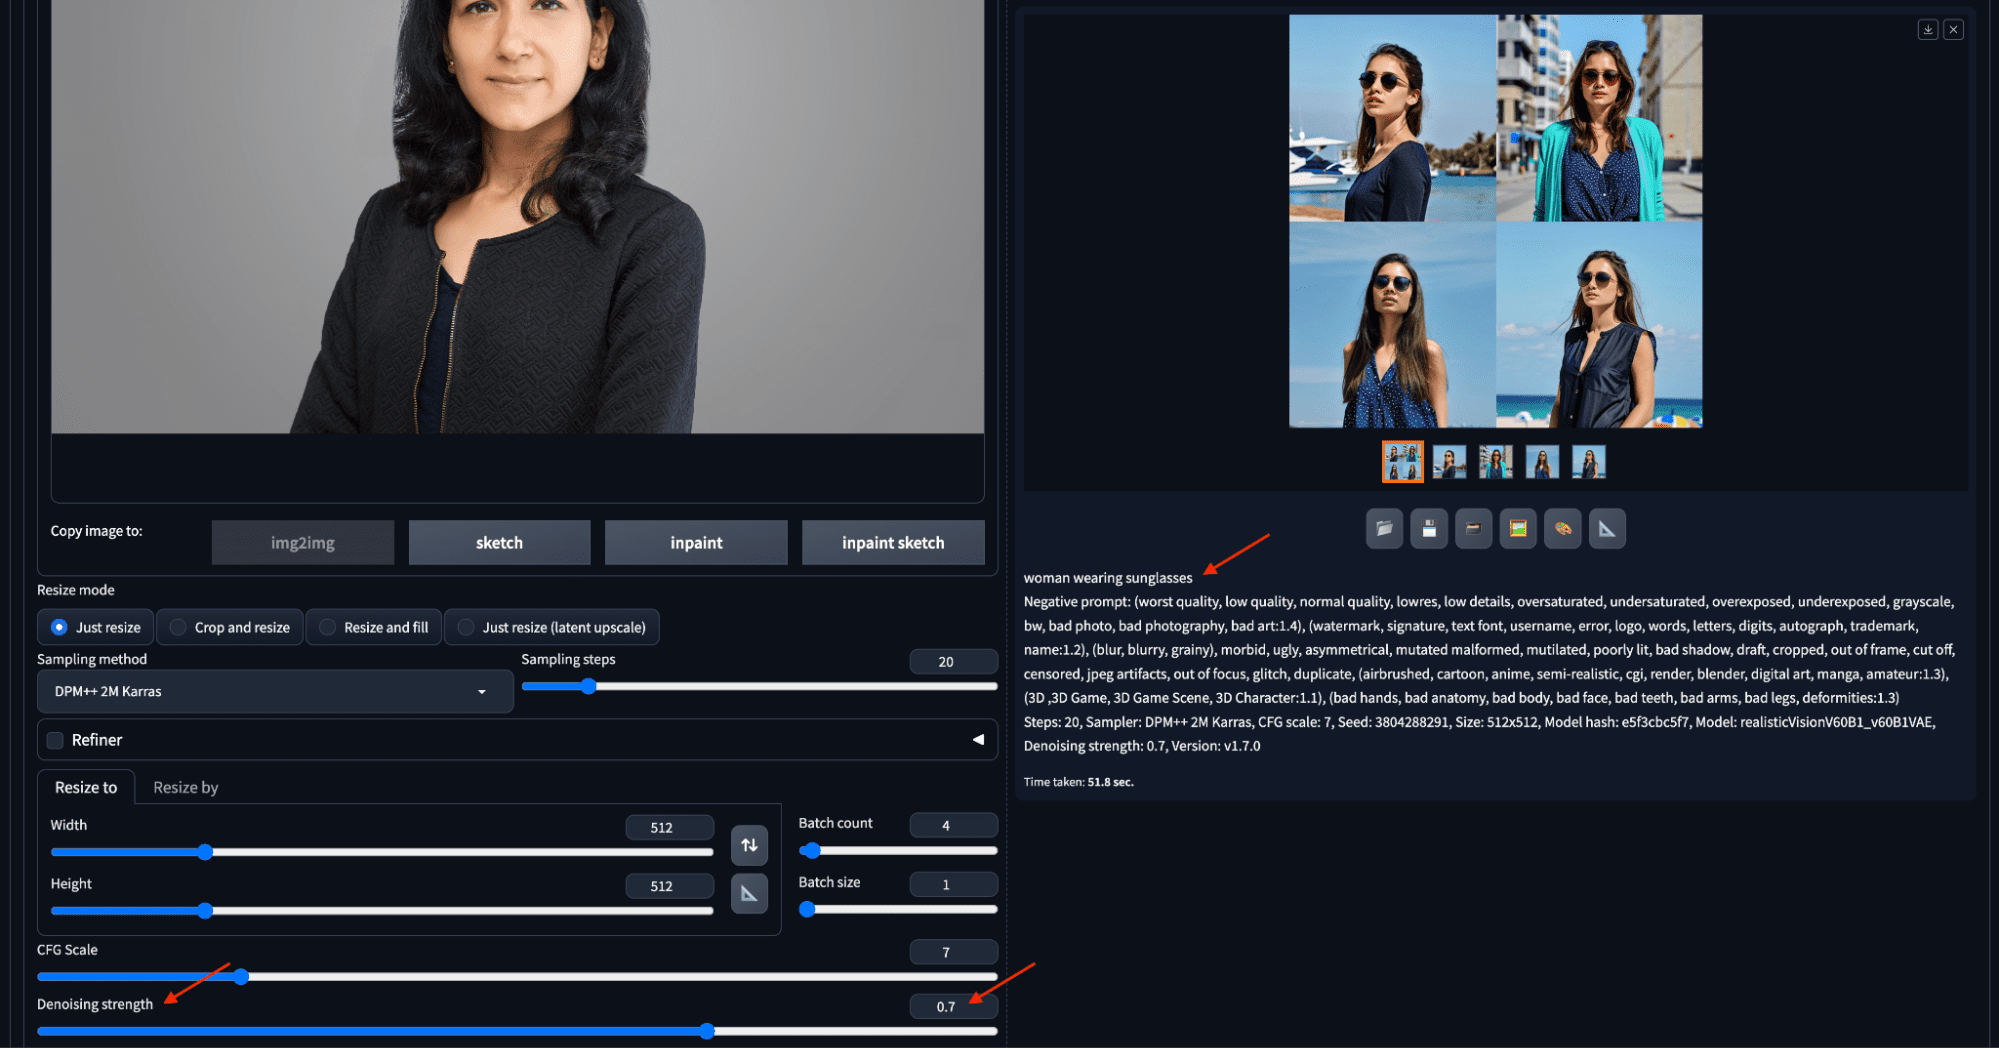
Task: Select Just resize (latent upscale) option
Action: (x=552, y=627)
